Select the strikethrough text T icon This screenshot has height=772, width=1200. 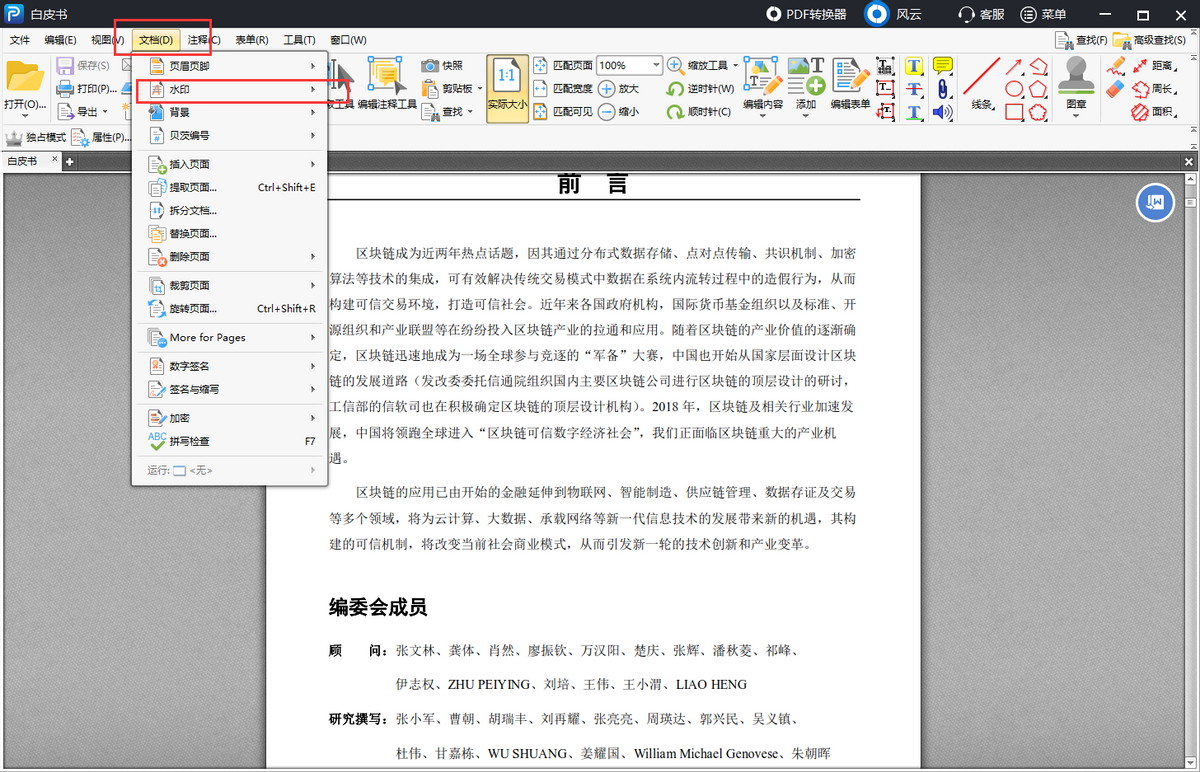[914, 89]
